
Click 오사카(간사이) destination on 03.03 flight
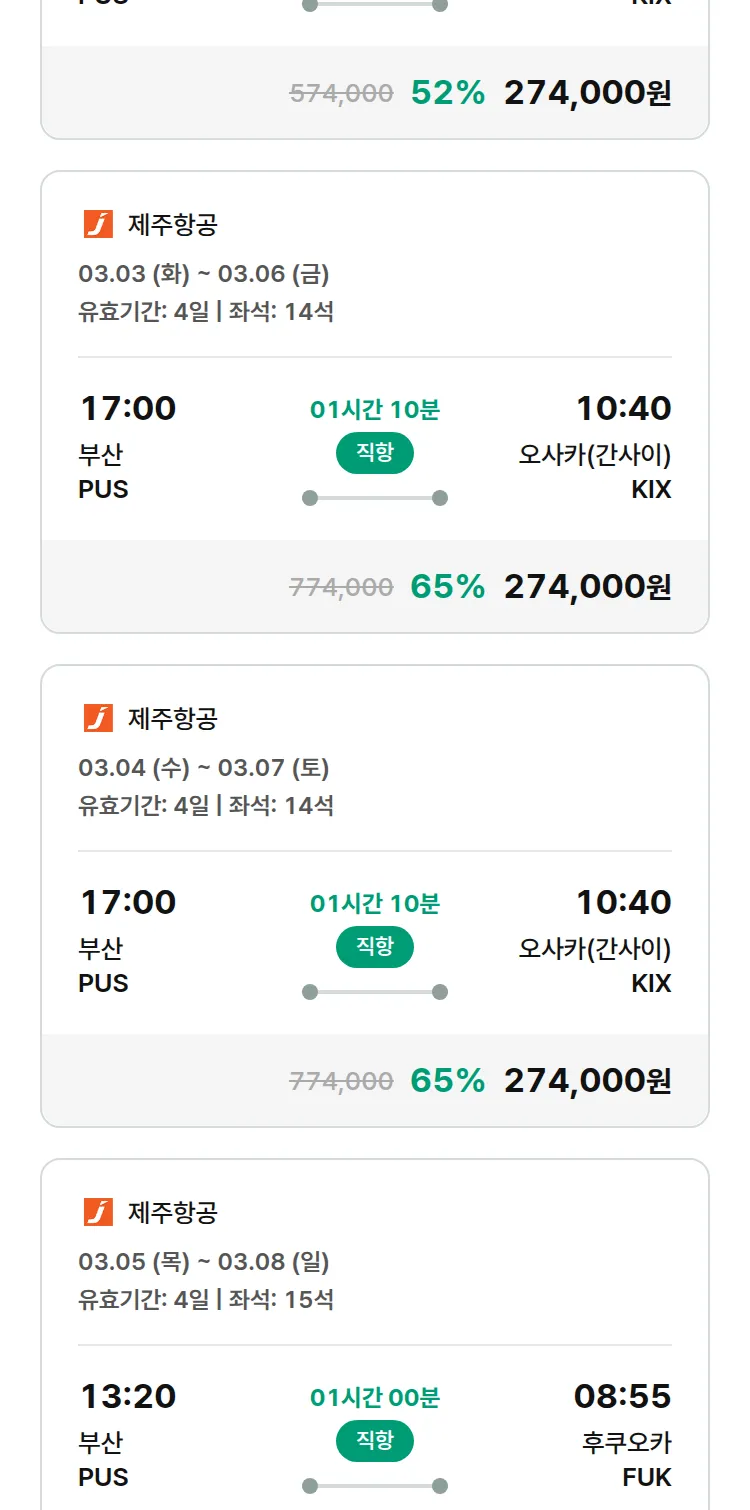[594, 455]
